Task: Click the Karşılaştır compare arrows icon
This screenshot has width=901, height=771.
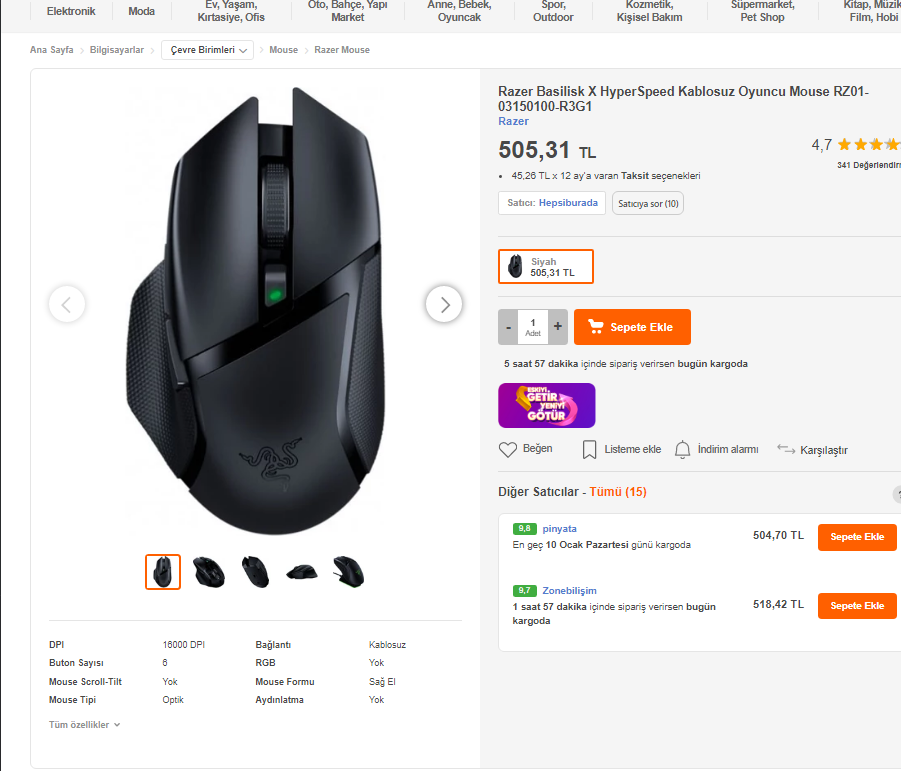Action: pos(786,449)
